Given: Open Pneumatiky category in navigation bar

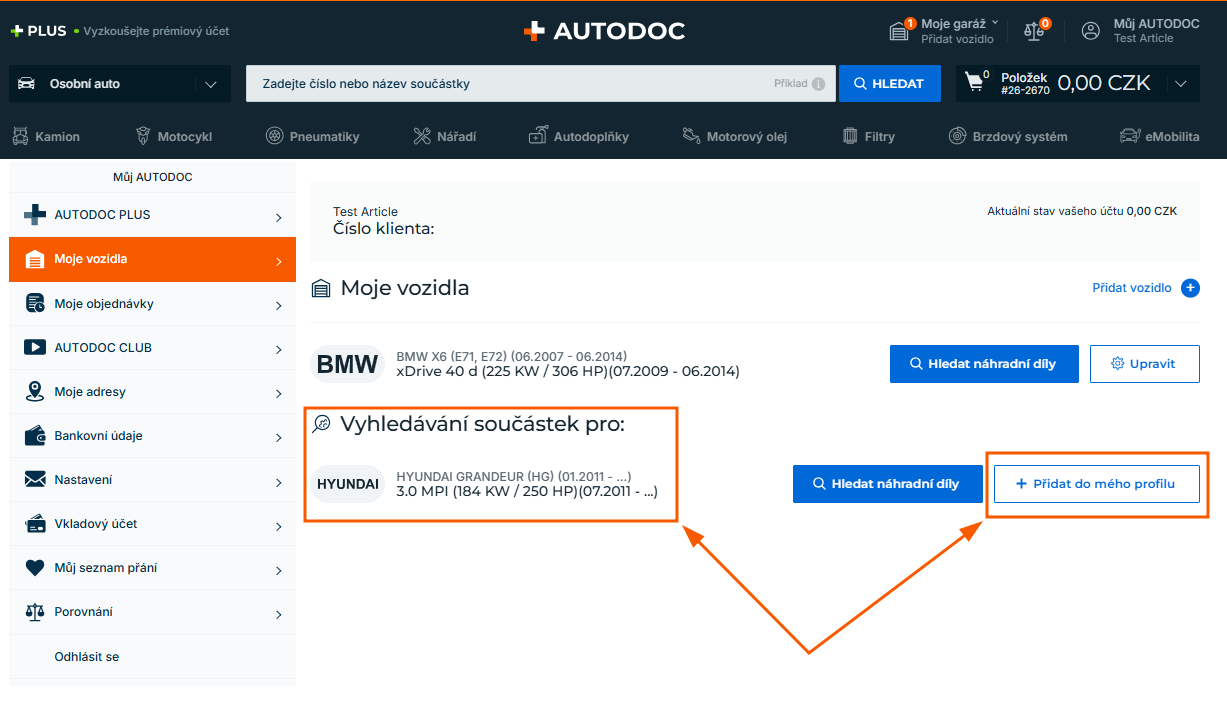Looking at the screenshot, I should click(x=312, y=136).
